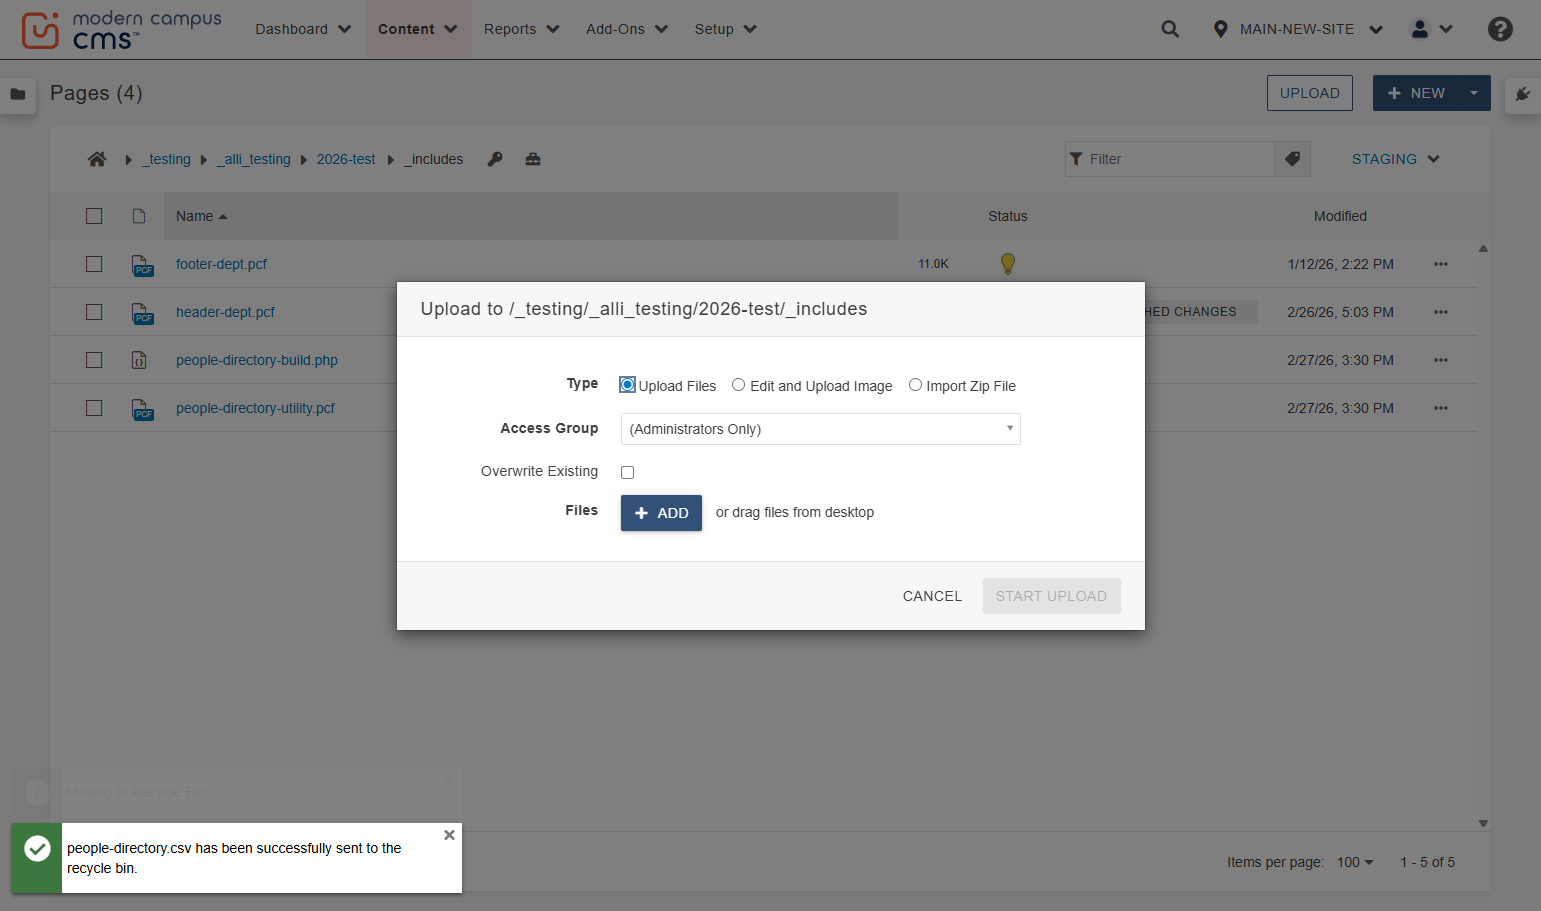Check the box for people-directory-build.php
This screenshot has height=911, width=1541.
(94, 360)
